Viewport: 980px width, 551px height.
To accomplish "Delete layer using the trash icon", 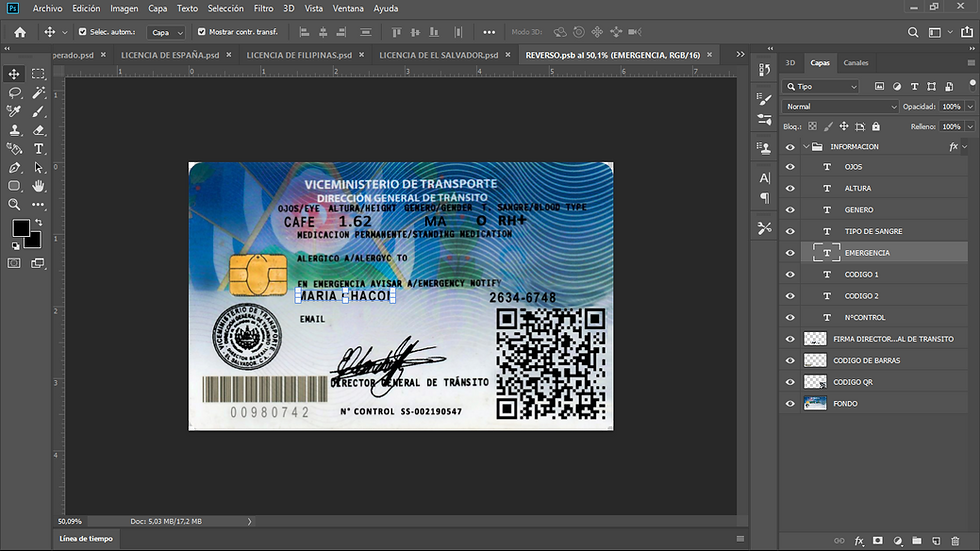I will [955, 541].
